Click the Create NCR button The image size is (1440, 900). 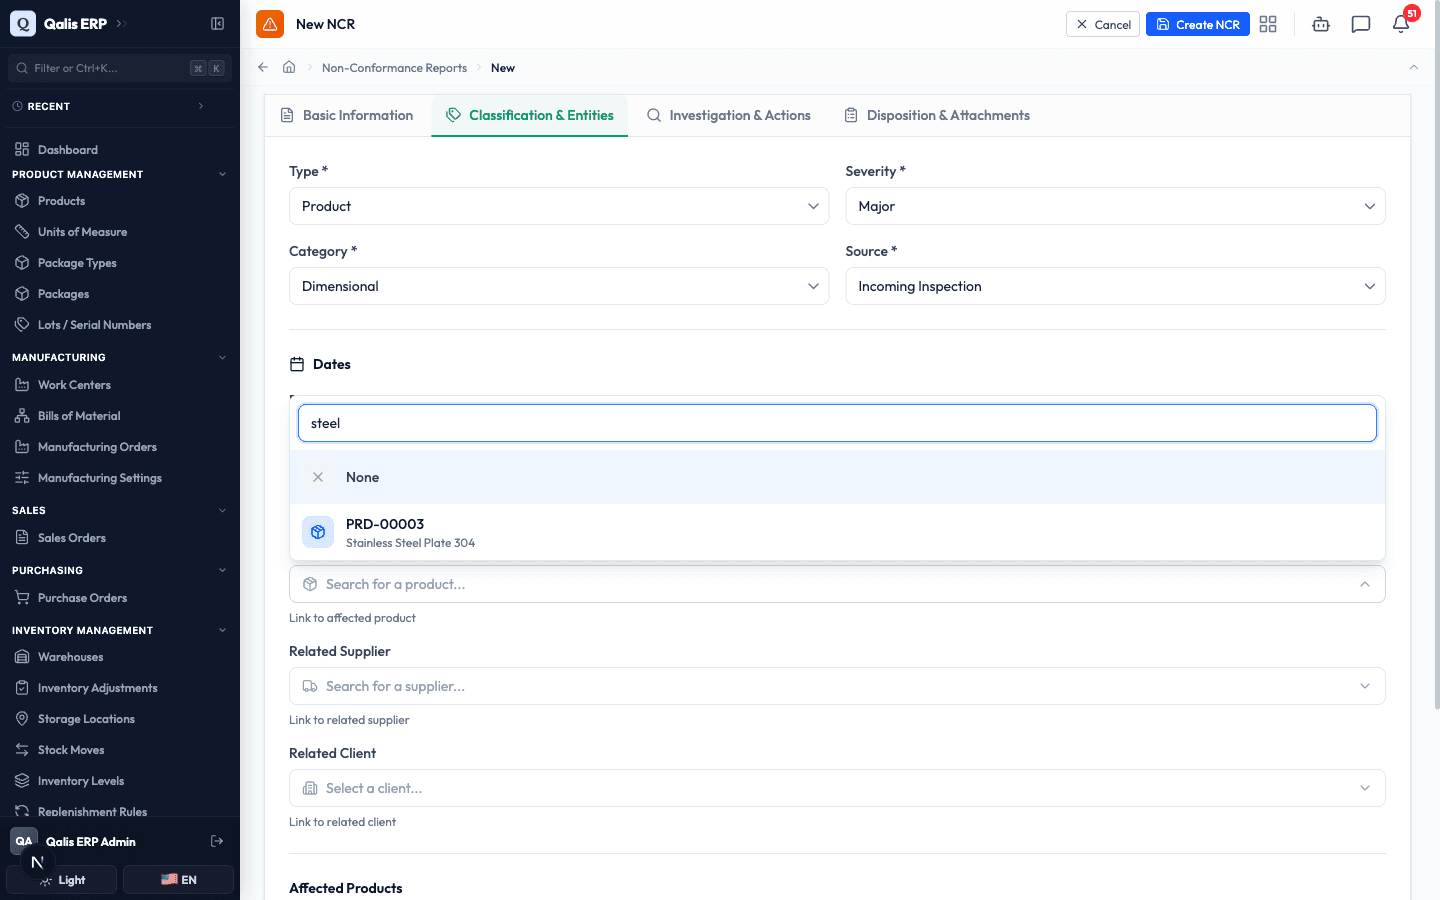pyautogui.click(x=1198, y=24)
